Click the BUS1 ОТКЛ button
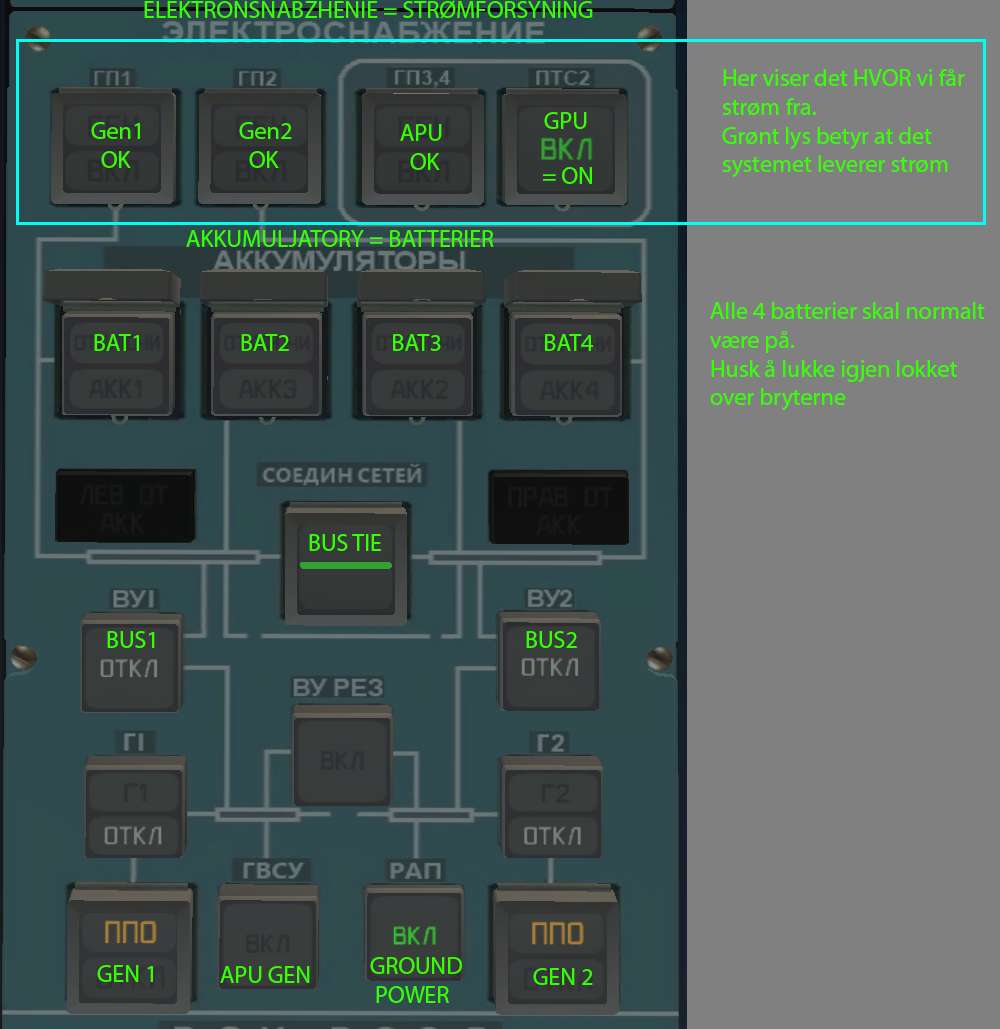This screenshot has height=1029, width=1000. [133, 660]
